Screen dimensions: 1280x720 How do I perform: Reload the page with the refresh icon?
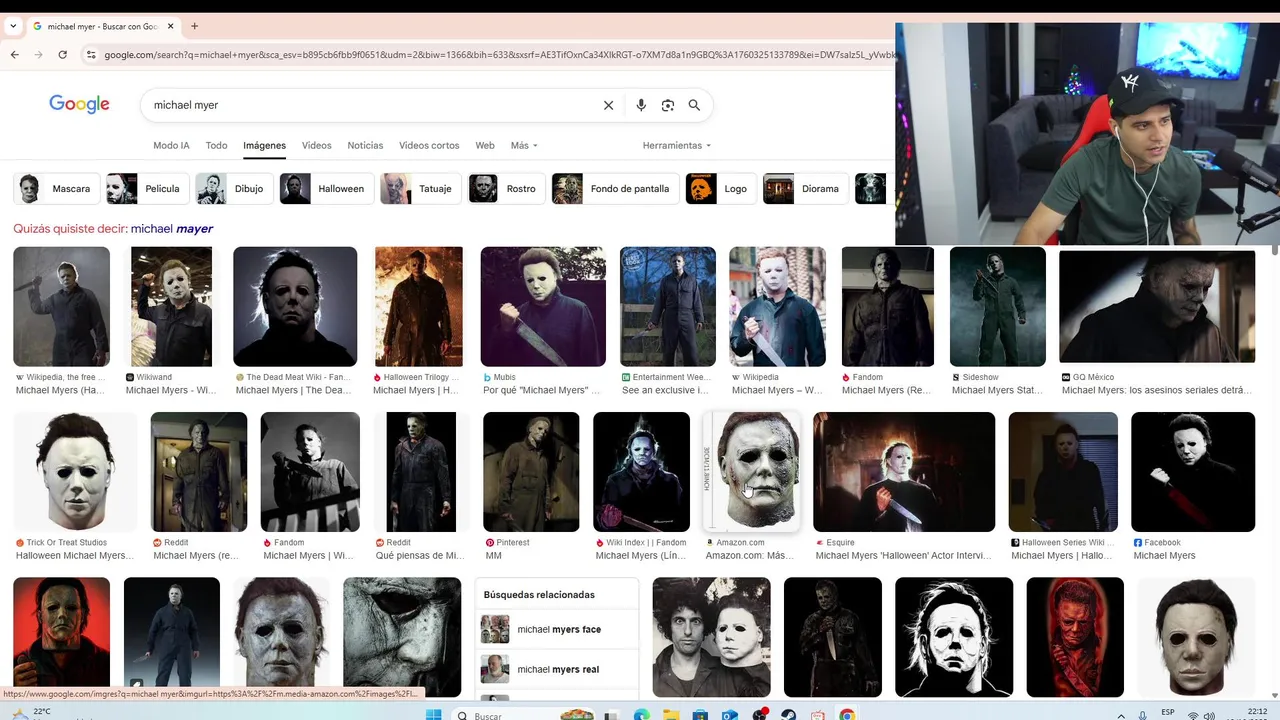point(62,54)
